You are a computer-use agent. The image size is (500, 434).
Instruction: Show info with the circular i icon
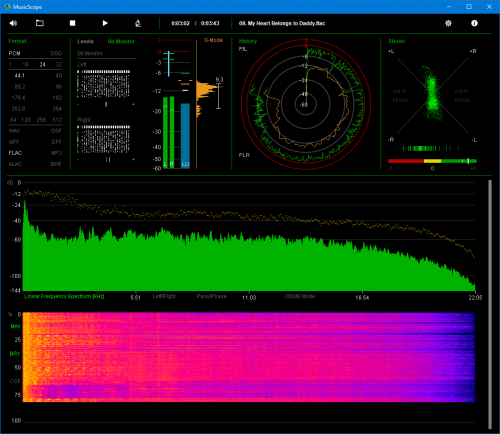coord(474,23)
